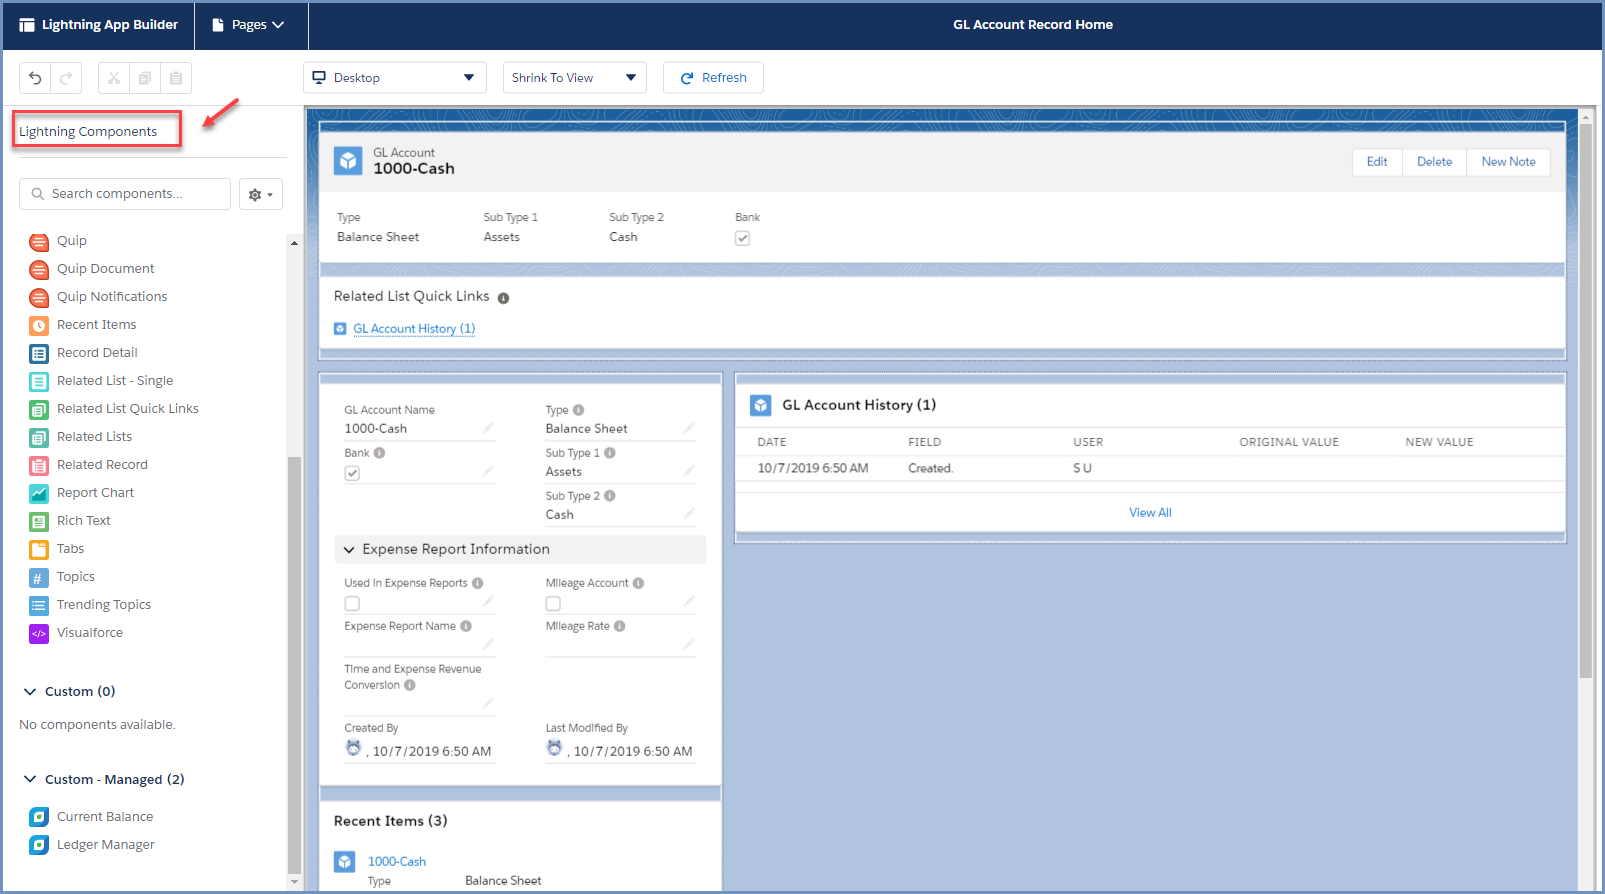
Task: Click the Recent Items (3) heading
Action: click(391, 821)
